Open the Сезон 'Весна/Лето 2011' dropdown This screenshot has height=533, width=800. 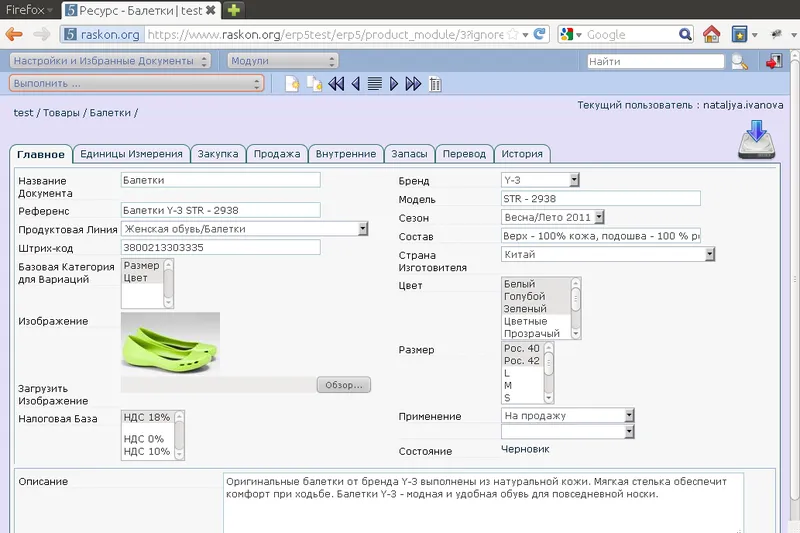coord(552,217)
